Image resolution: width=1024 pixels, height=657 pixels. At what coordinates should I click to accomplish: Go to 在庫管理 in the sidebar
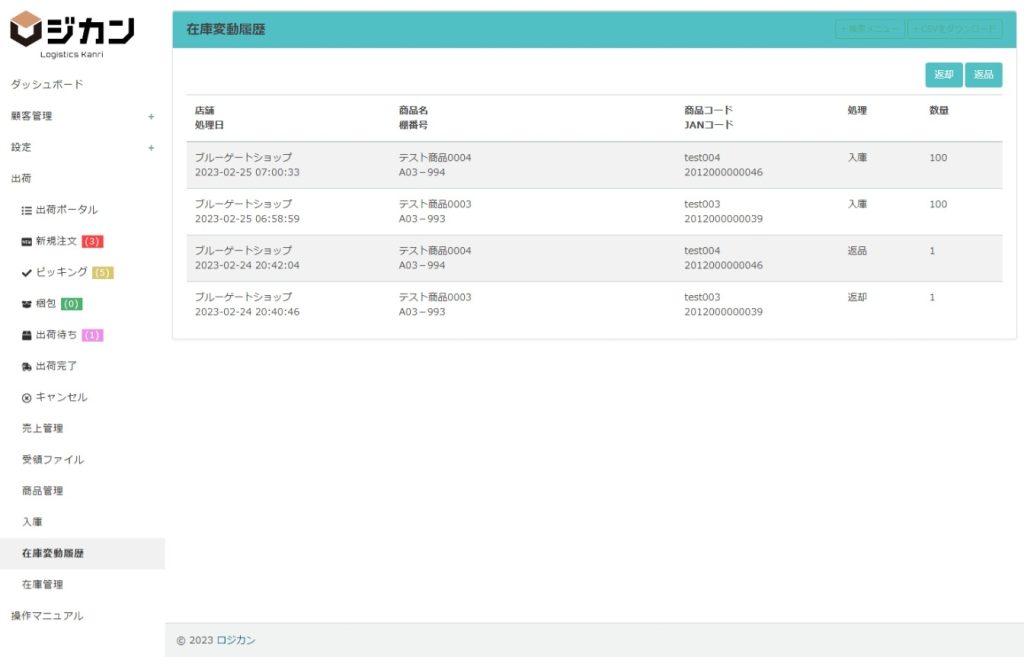click(x=42, y=584)
